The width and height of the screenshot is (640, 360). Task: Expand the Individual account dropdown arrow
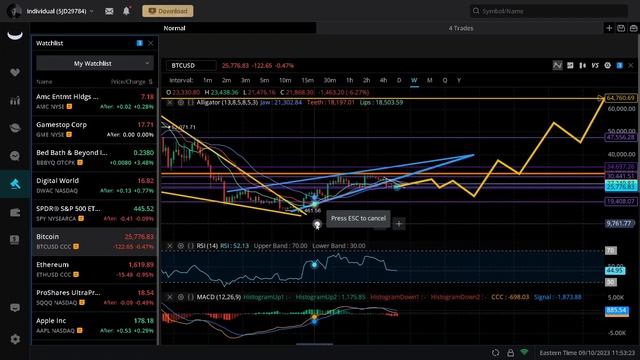click(92, 11)
